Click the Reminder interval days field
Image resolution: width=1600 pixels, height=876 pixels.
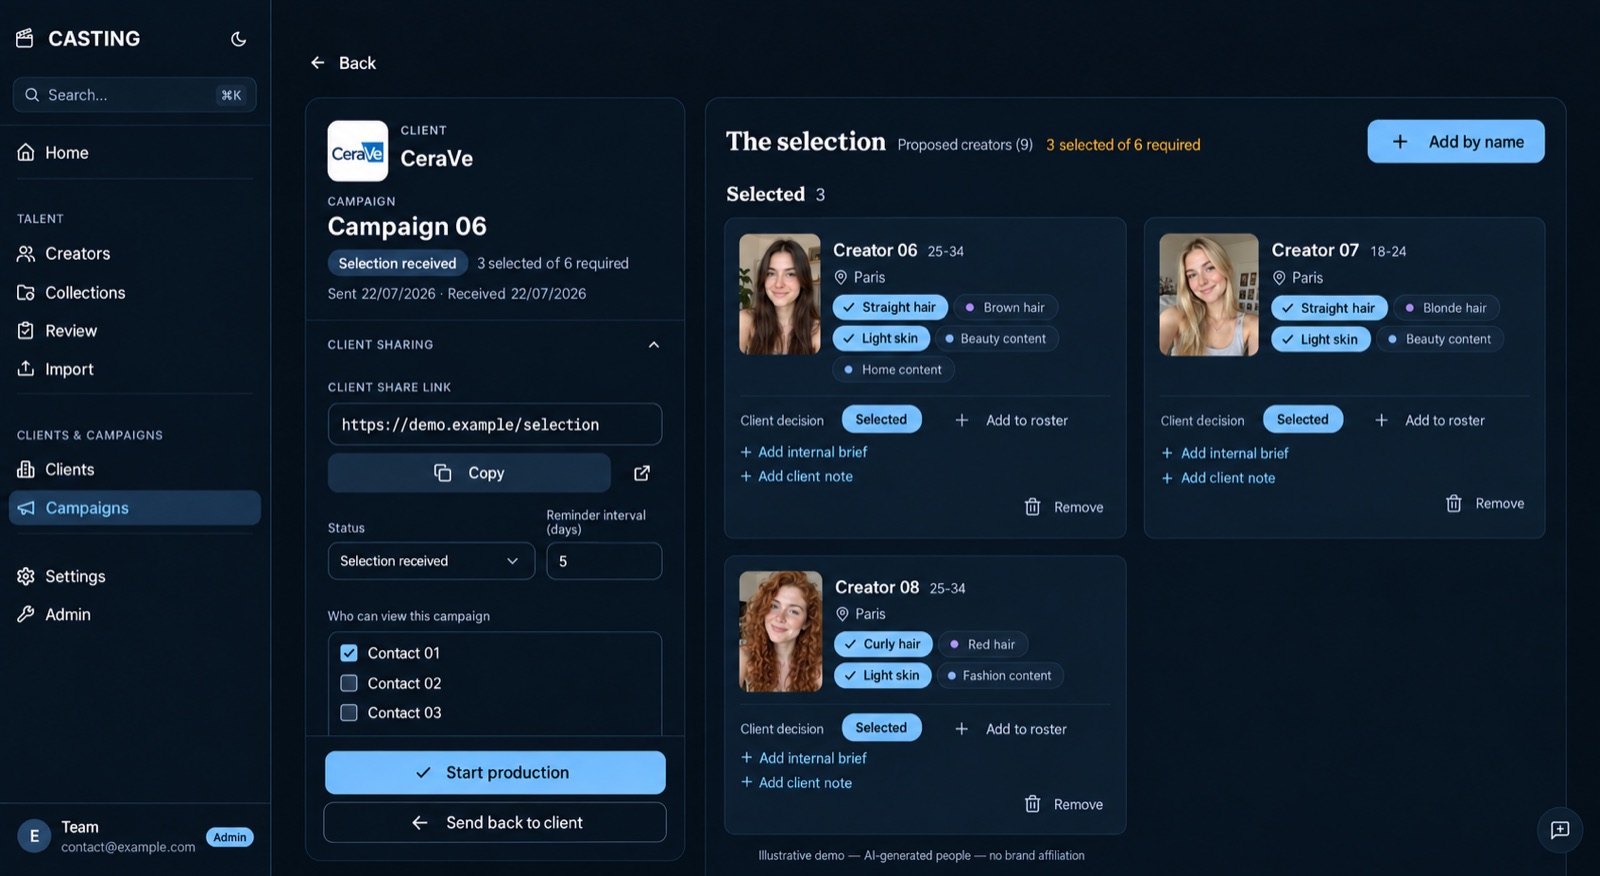604,561
